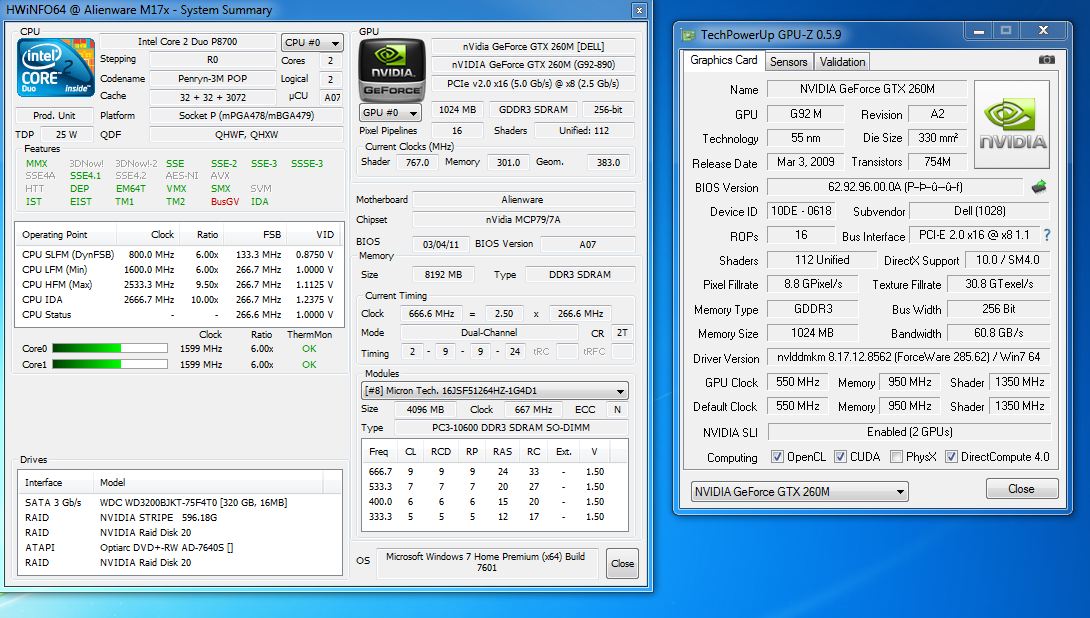Image resolution: width=1090 pixels, height=618 pixels.
Task: Click the Memory Size field 8192 MB
Action: coord(444,275)
